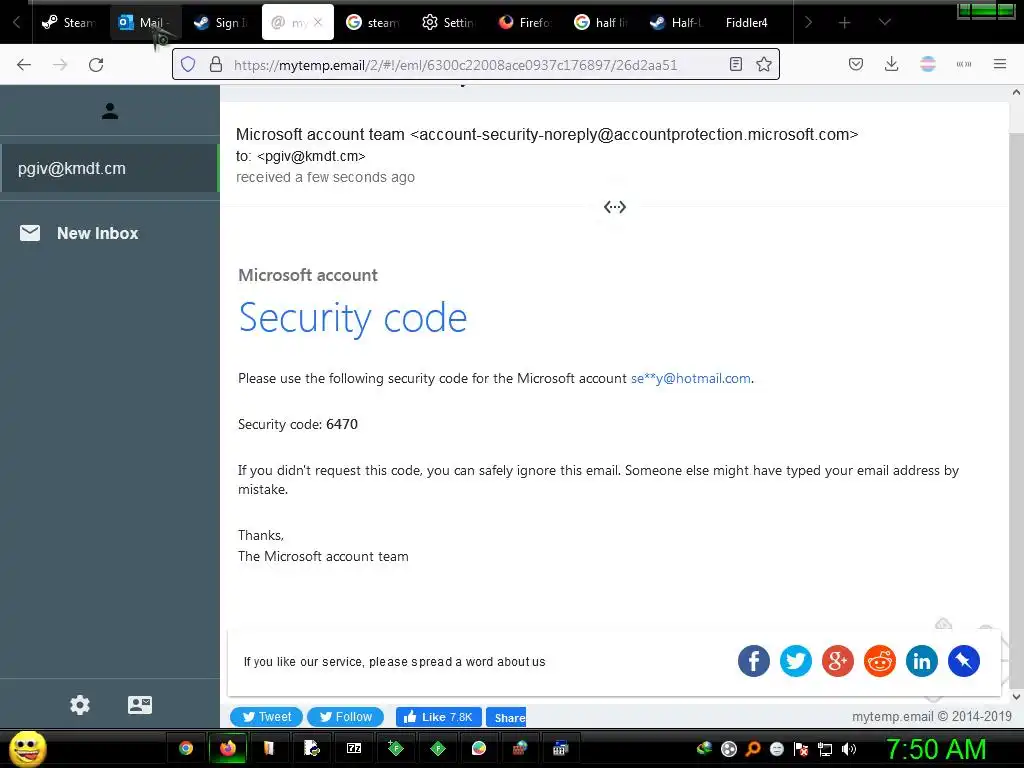The height and width of the screenshot is (768, 1024).
Task: Open the 7z taskbar icon
Action: coord(354,748)
